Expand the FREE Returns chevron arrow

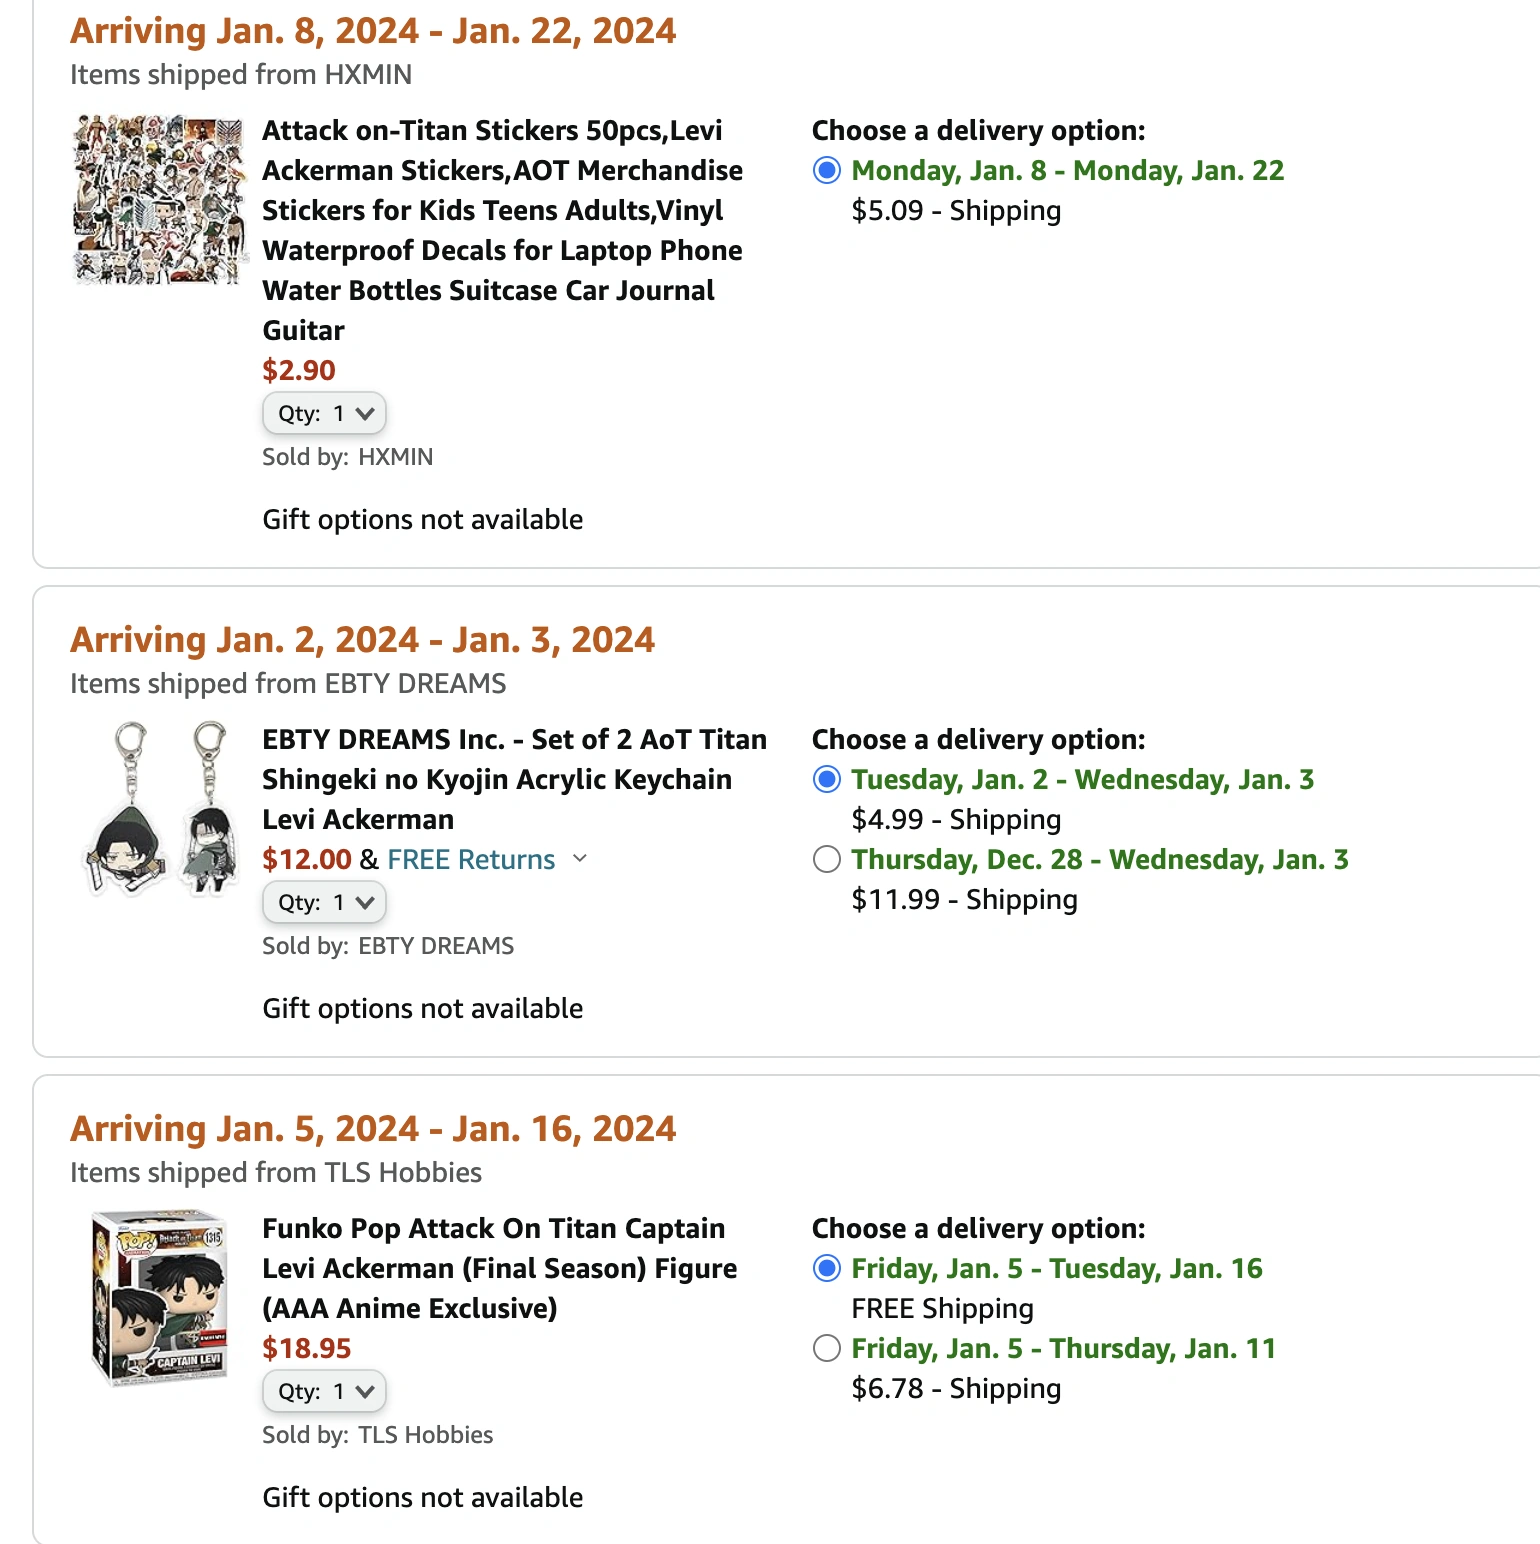click(580, 859)
